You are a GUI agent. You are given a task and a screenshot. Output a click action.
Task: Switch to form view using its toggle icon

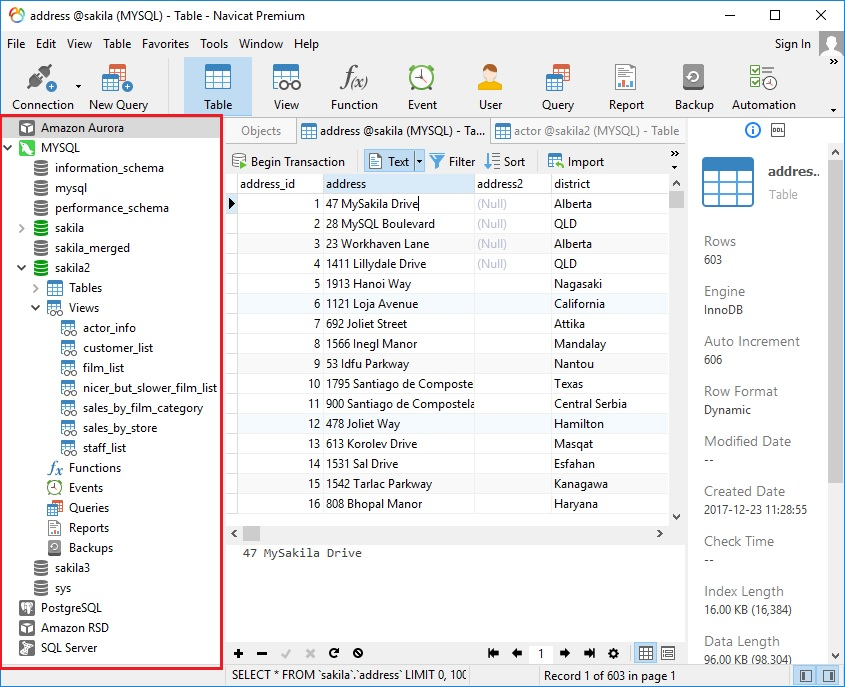point(668,653)
